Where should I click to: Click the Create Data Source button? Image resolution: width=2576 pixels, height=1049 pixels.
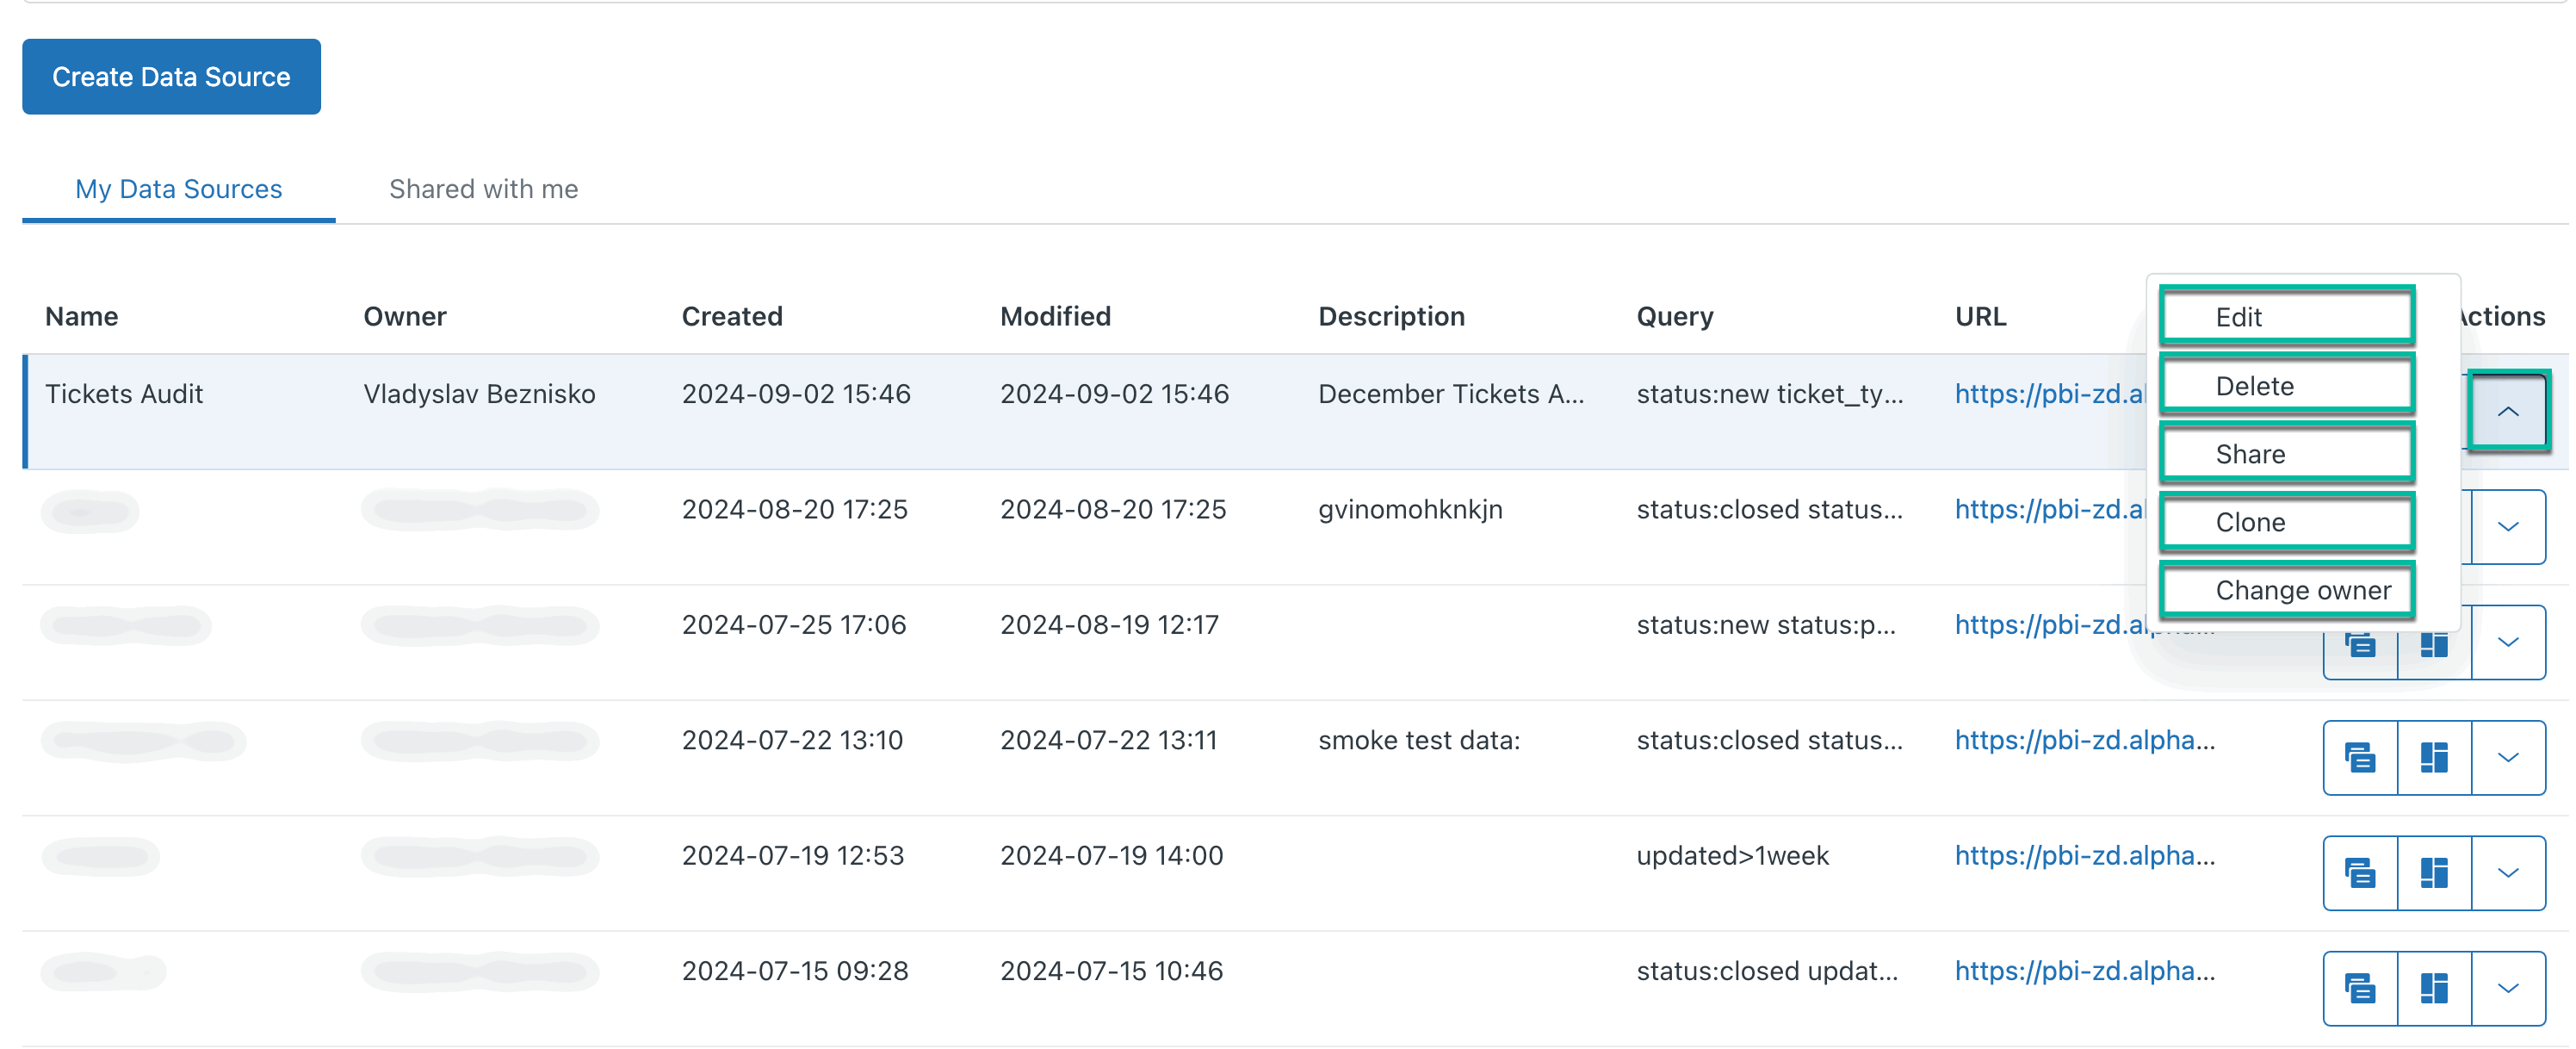coord(171,76)
